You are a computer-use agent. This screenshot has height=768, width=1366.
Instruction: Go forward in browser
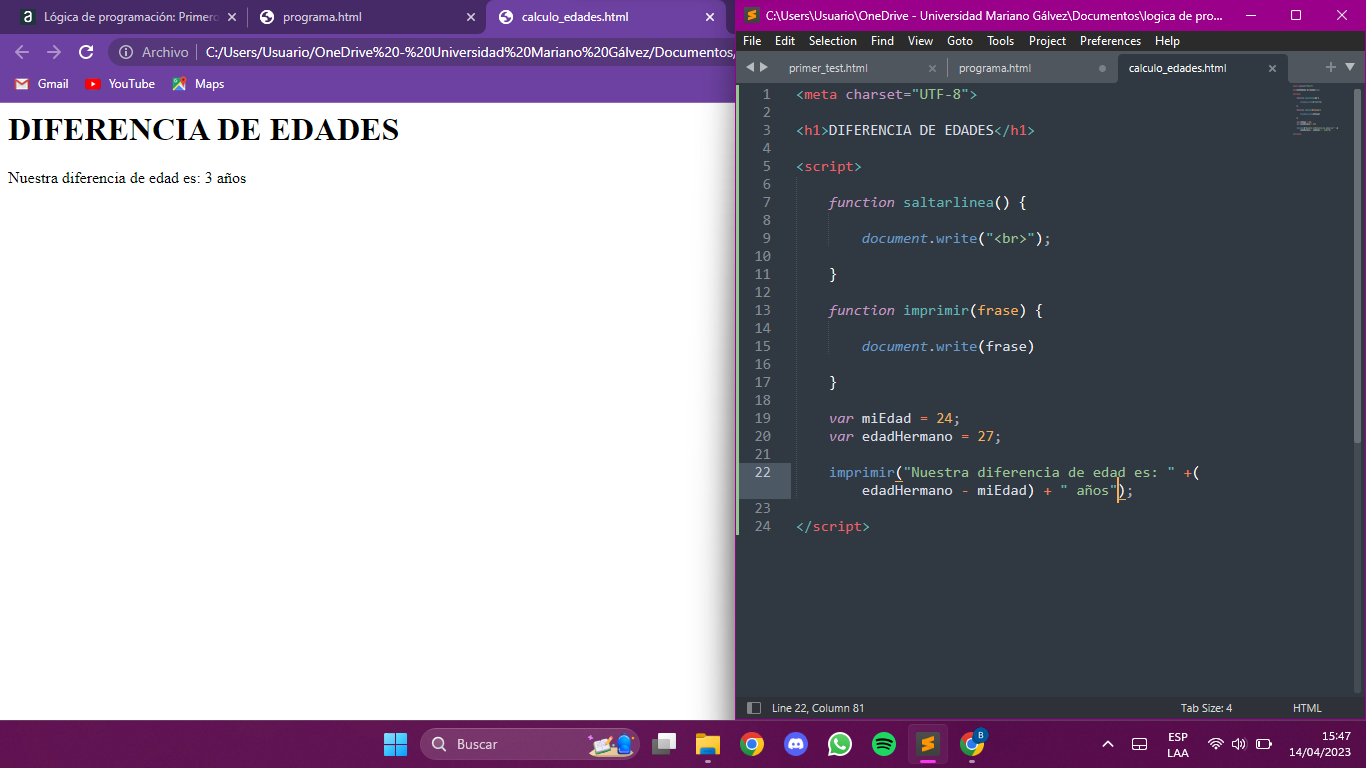(54, 52)
